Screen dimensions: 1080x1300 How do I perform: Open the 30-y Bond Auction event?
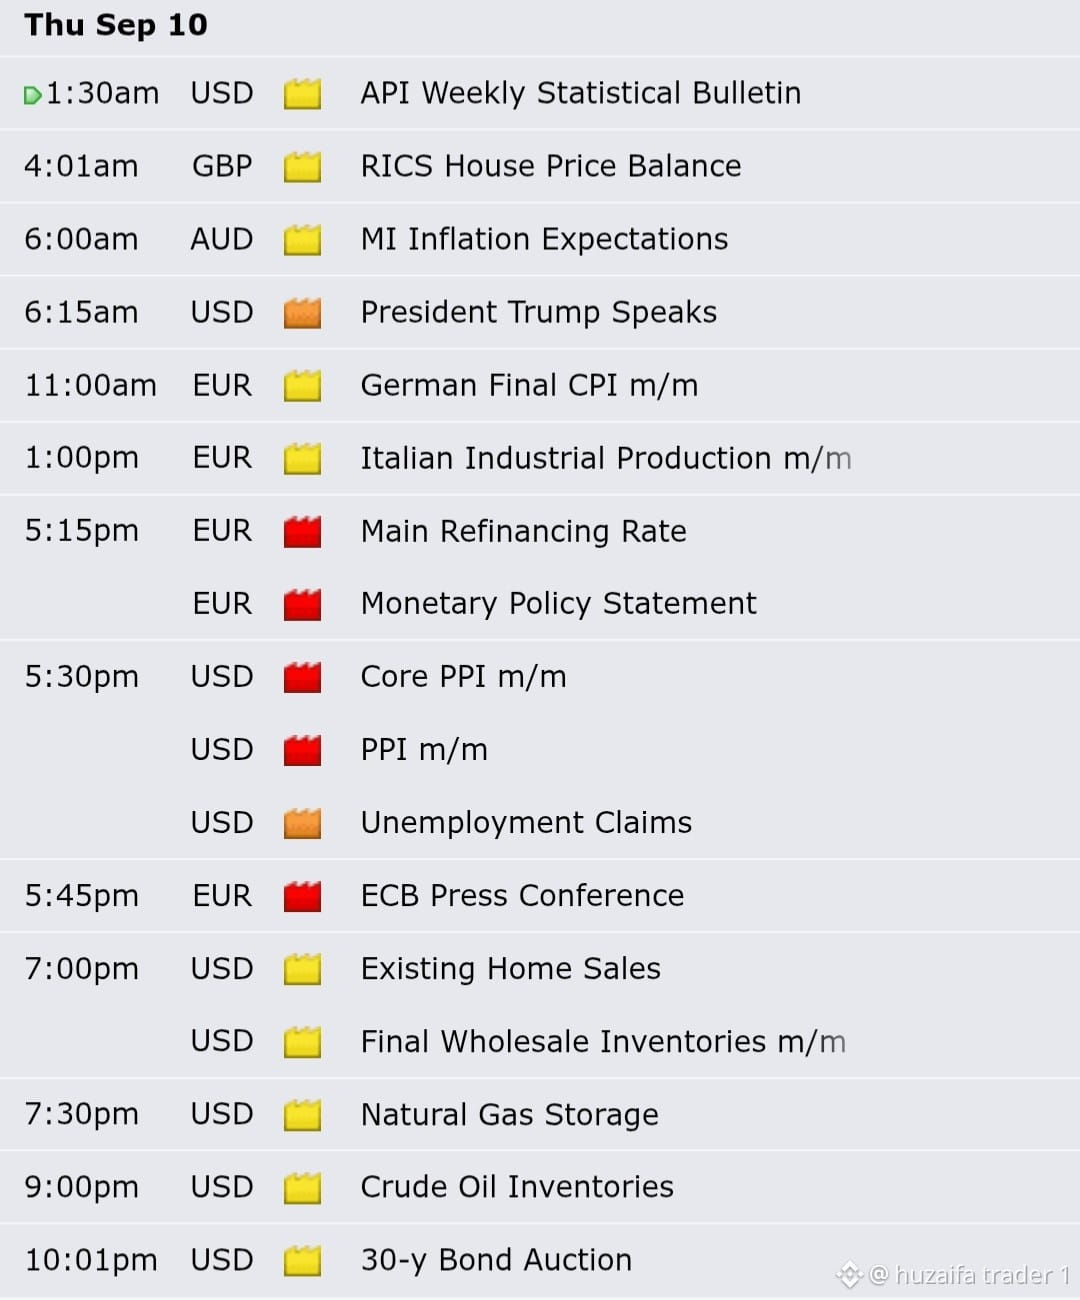pyautogui.click(x=496, y=1260)
